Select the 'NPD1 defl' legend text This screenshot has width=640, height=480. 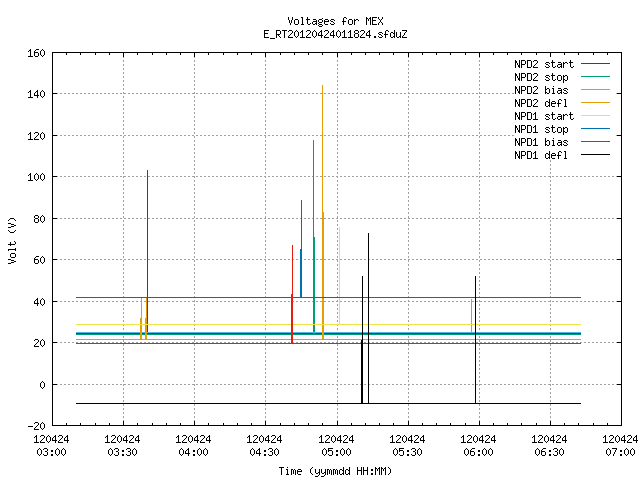[541, 155]
